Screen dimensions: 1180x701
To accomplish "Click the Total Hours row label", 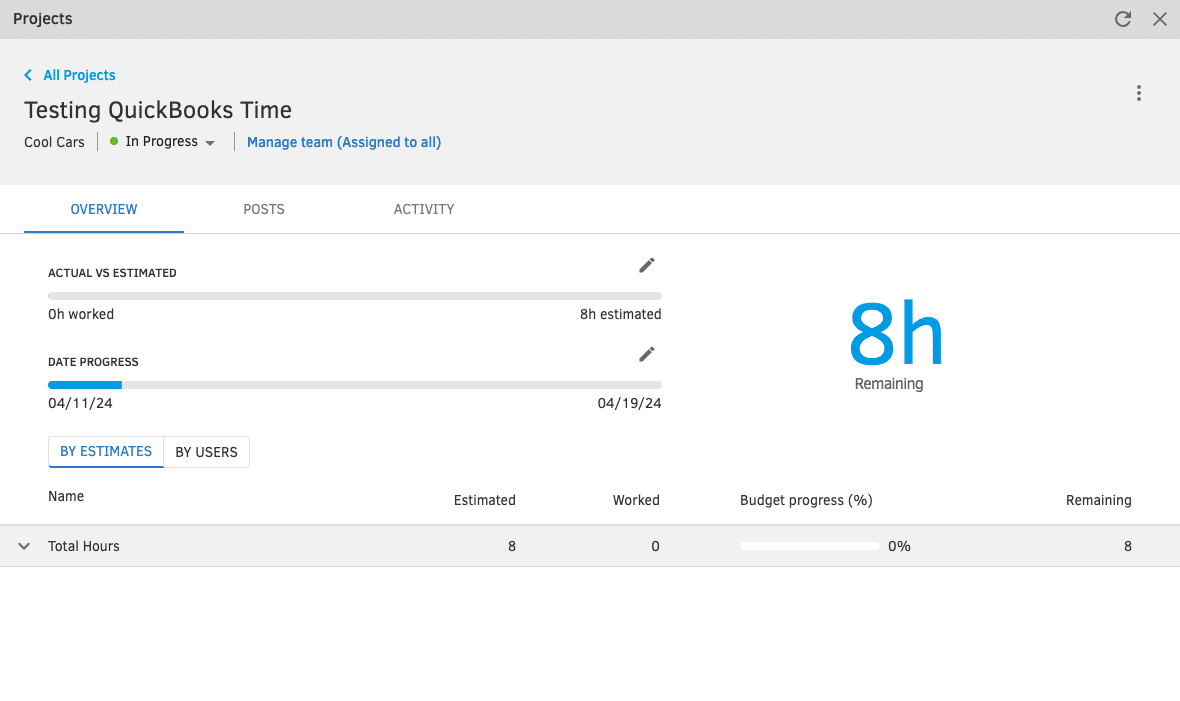I will tap(84, 546).
